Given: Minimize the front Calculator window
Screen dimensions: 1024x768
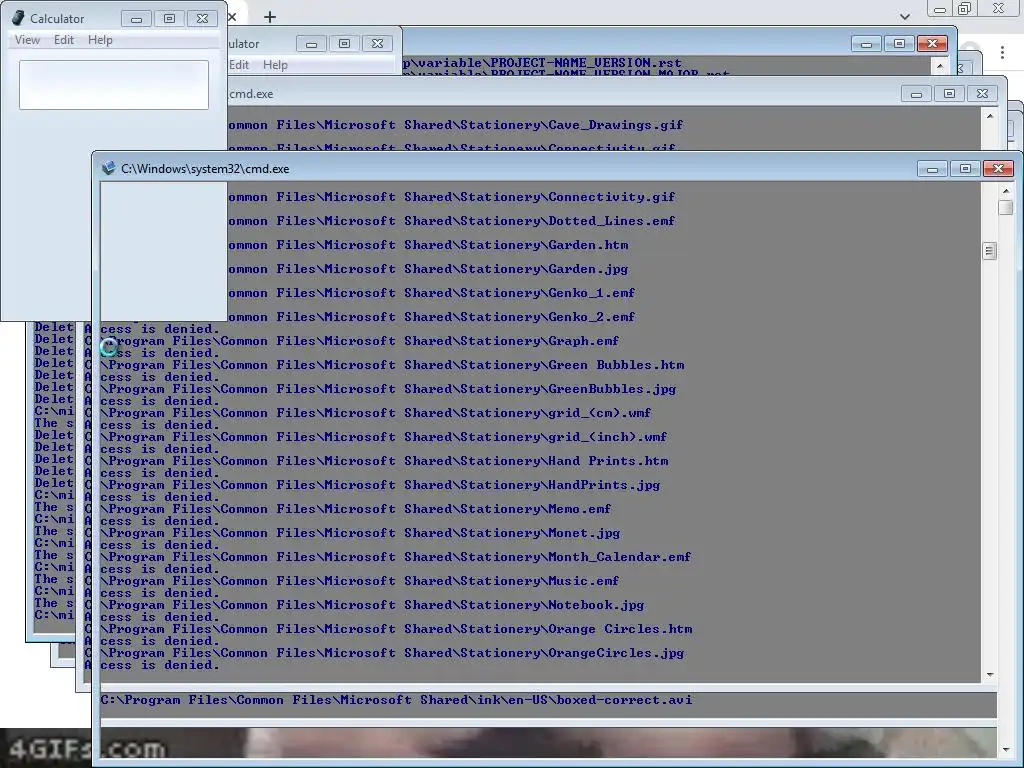Looking at the screenshot, I should pyautogui.click(x=136, y=19).
